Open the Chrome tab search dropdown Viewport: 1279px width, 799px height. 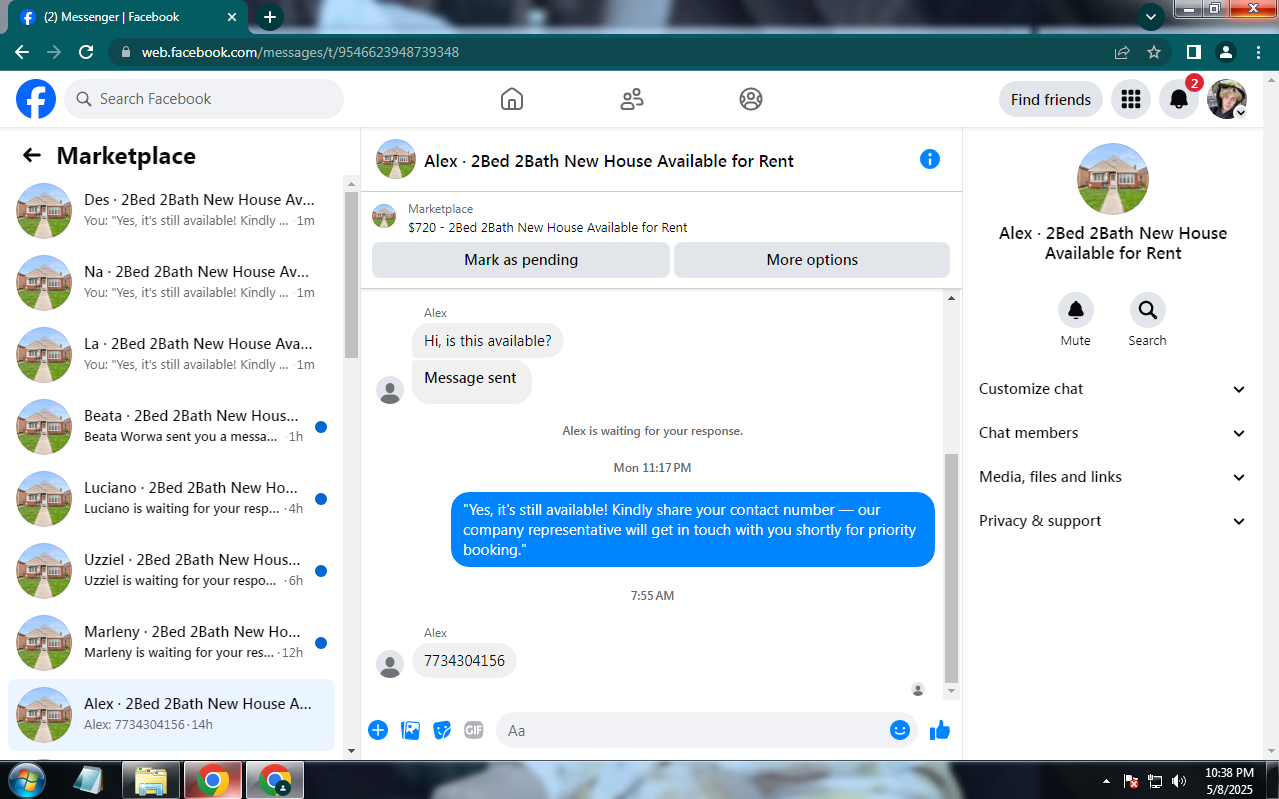point(1151,17)
